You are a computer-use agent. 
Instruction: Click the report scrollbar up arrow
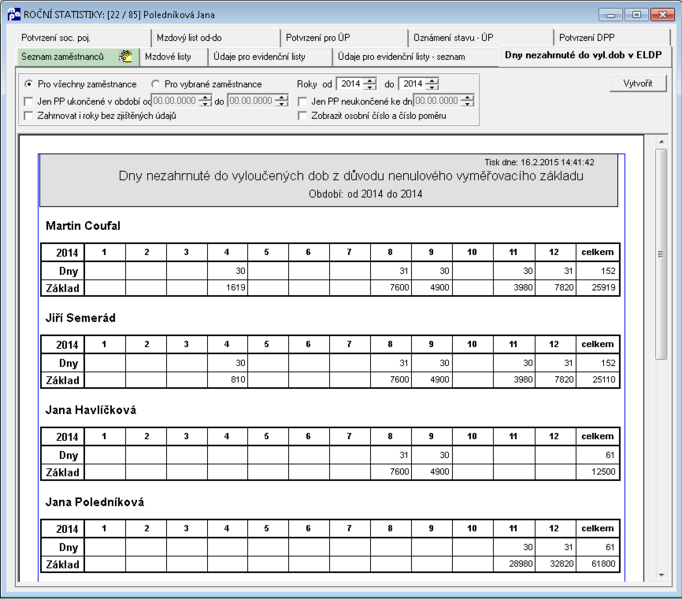661,142
